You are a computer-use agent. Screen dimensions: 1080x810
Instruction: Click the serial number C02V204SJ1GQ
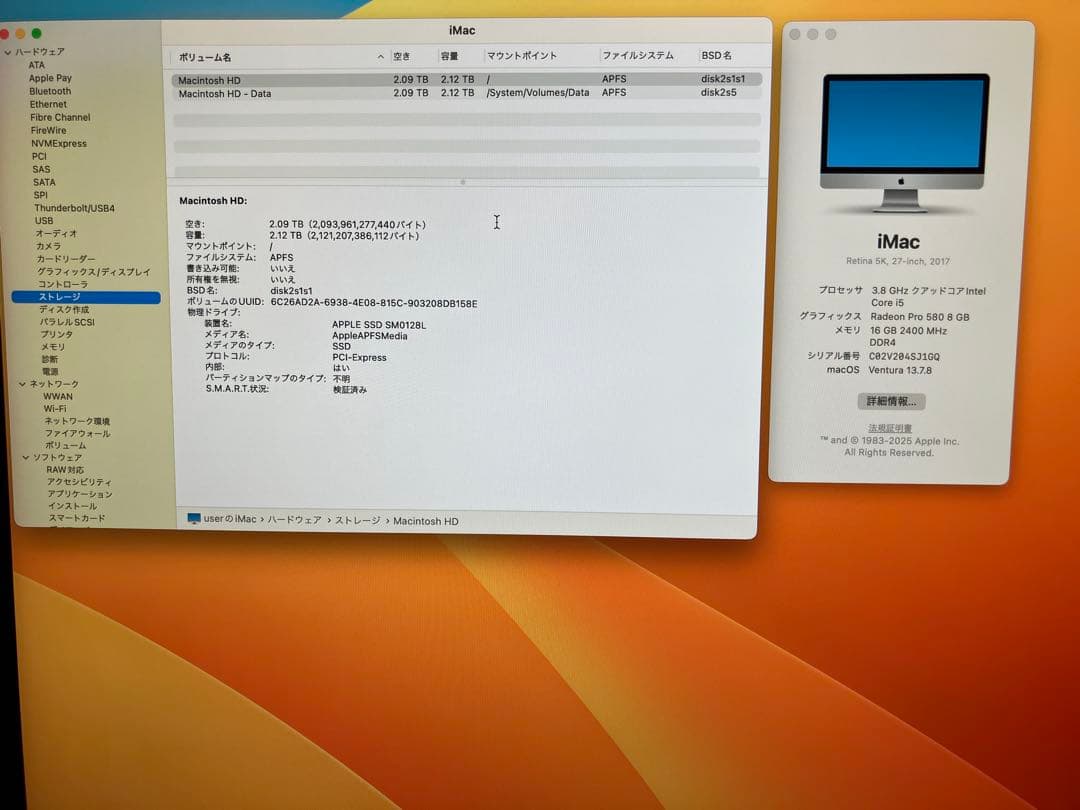click(x=904, y=356)
